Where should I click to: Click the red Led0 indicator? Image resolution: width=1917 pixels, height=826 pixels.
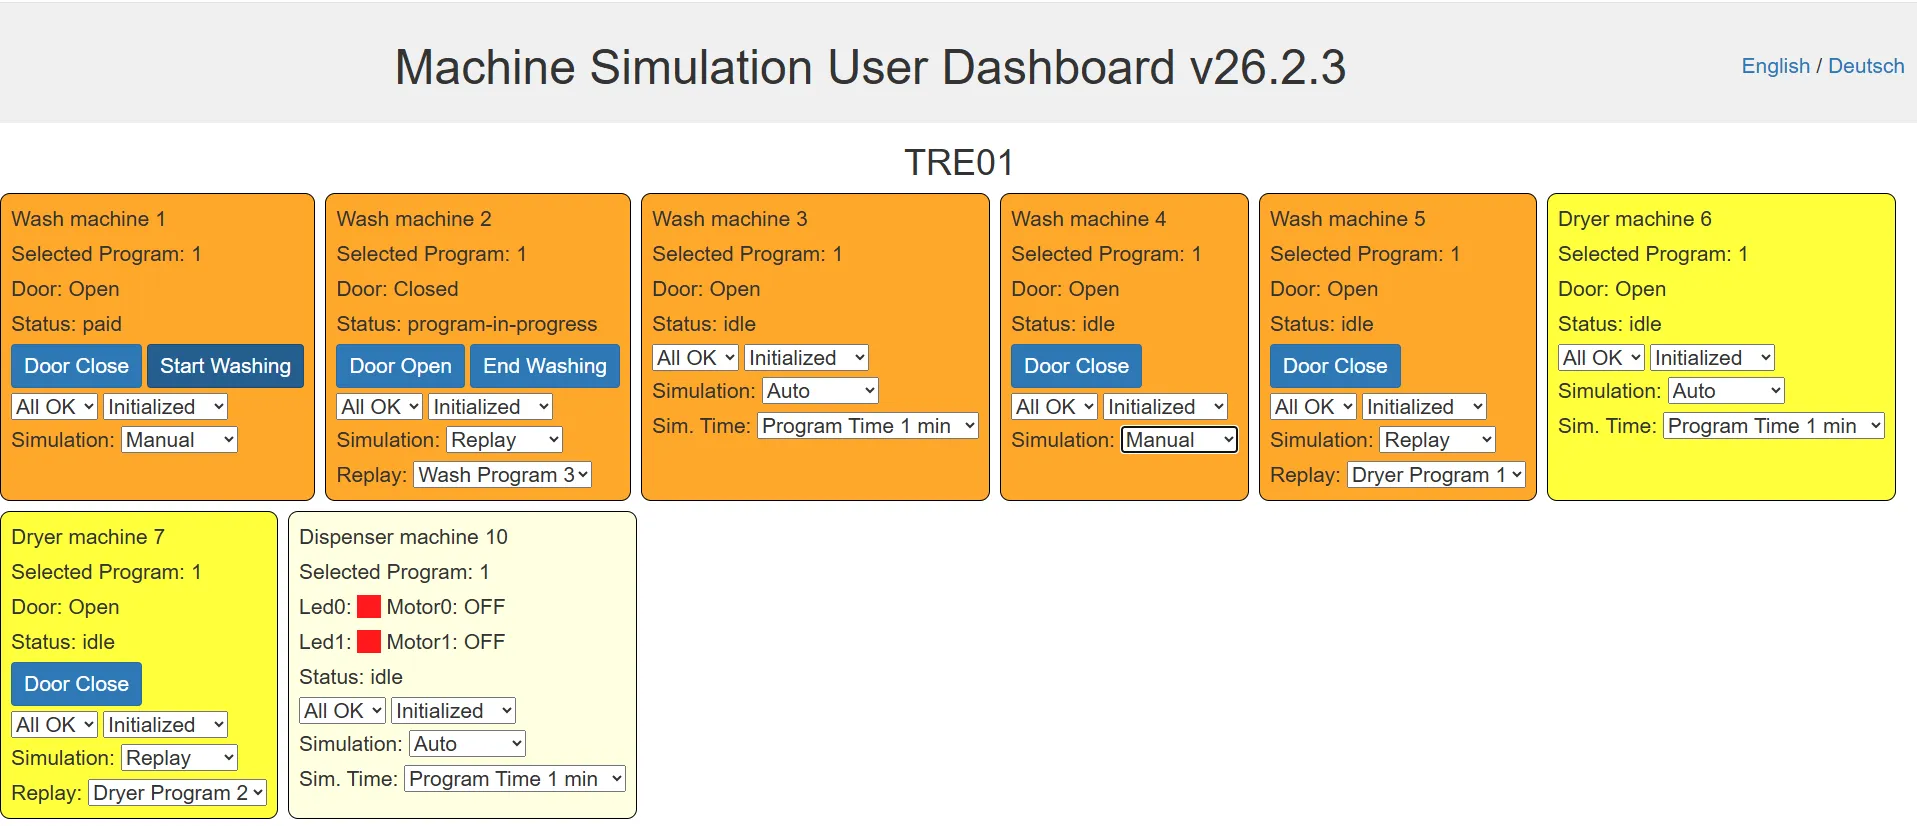coord(369,607)
